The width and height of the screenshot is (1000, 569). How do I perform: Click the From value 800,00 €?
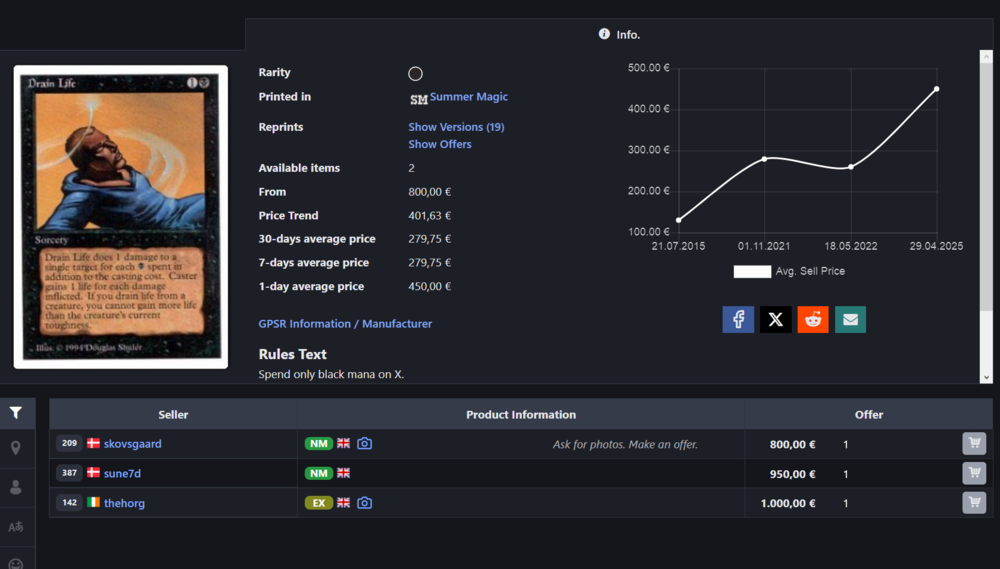[x=430, y=192]
